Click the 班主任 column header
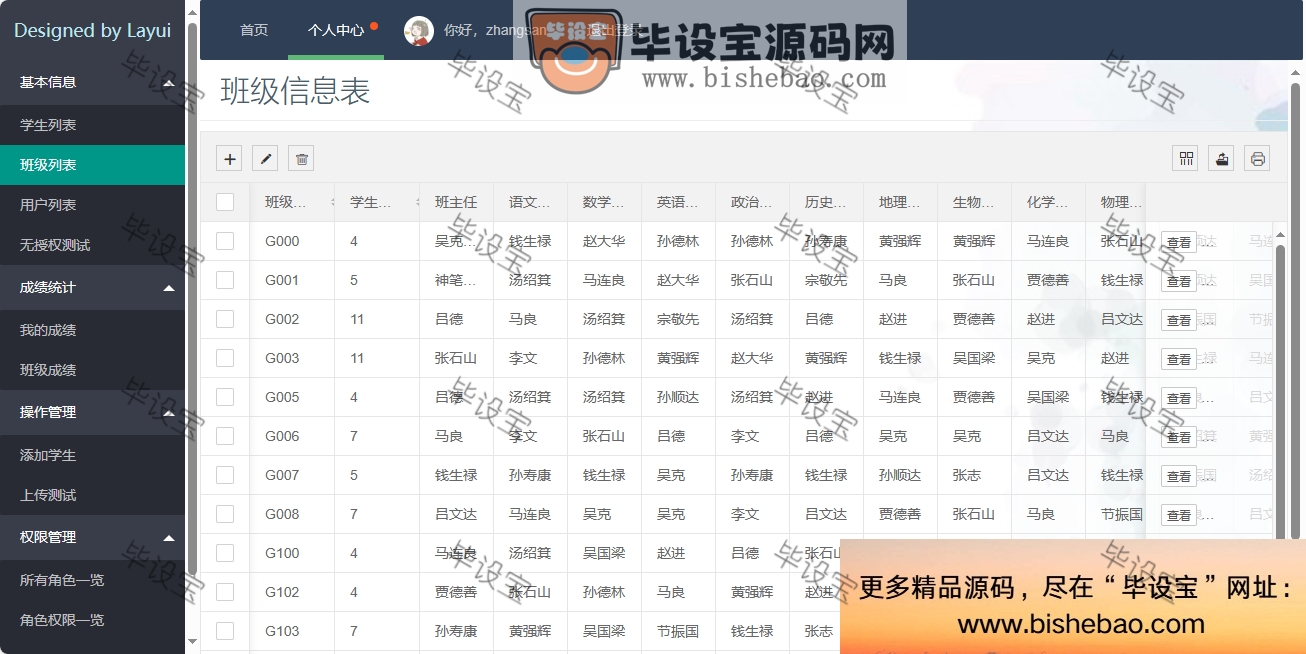The image size is (1306, 654). pyautogui.click(x=456, y=202)
